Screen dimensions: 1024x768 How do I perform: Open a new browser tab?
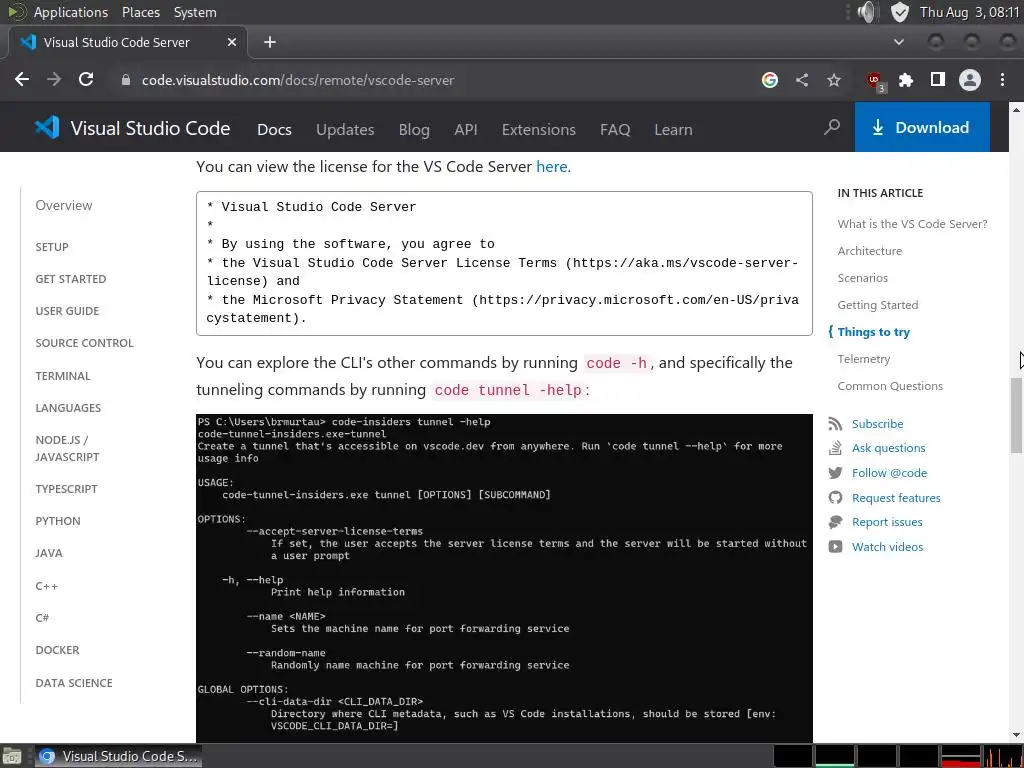tap(270, 42)
